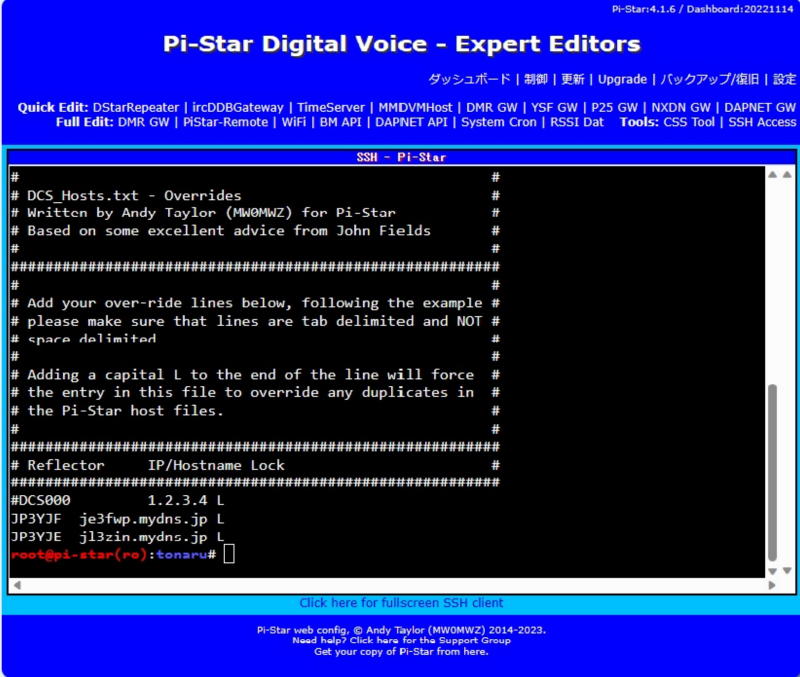Click the 'Based on some excellent advice' line
Image resolution: width=800 pixels, height=677 pixels.
click(x=220, y=231)
